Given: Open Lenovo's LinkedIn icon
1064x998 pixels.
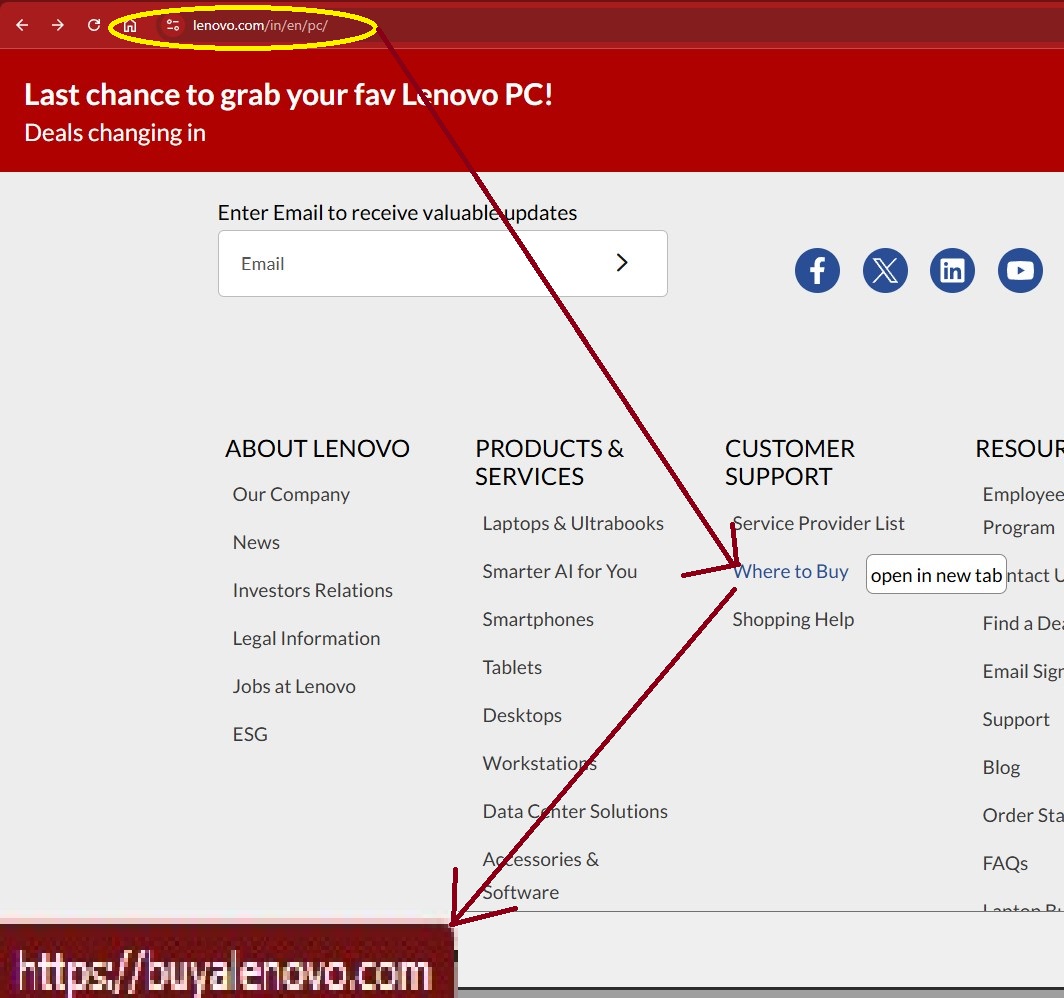Looking at the screenshot, I should [x=952, y=271].
